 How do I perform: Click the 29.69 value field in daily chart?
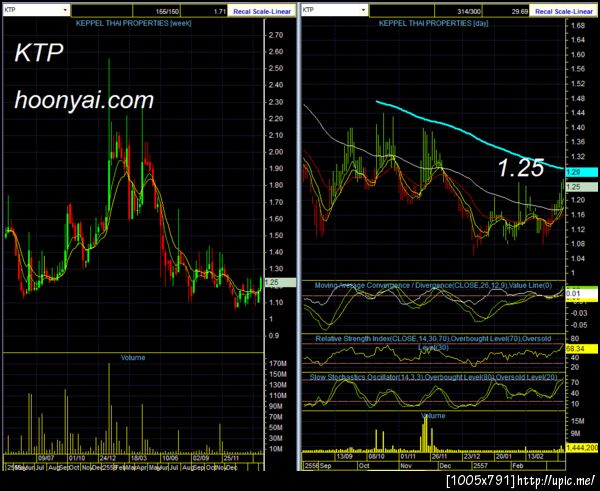click(x=505, y=11)
